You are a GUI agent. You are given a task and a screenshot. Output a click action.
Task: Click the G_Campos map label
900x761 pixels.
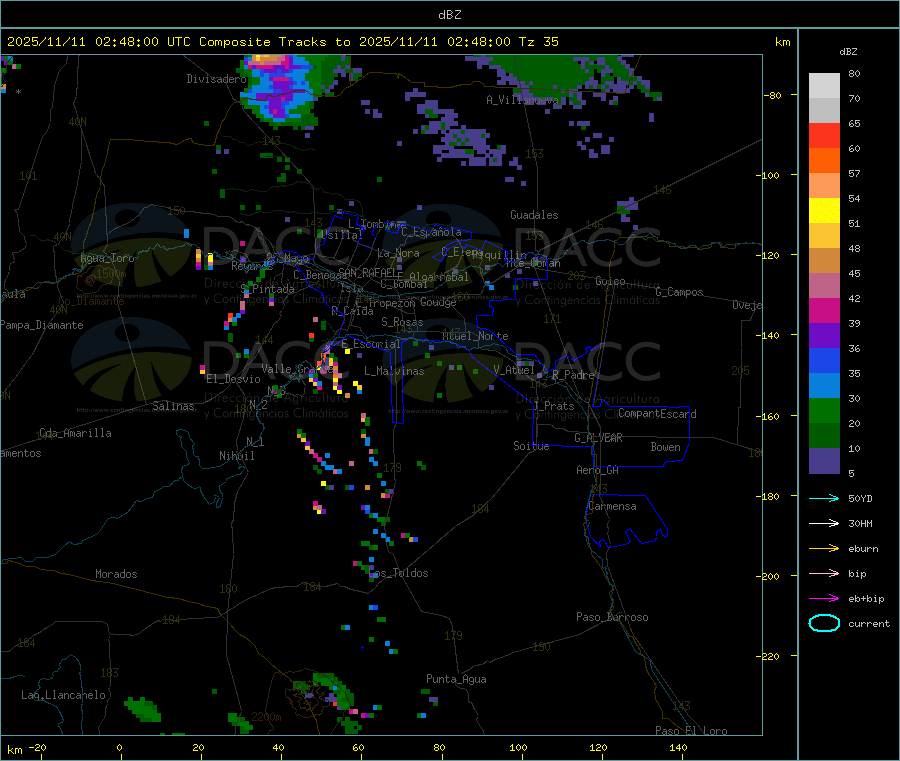tap(679, 292)
